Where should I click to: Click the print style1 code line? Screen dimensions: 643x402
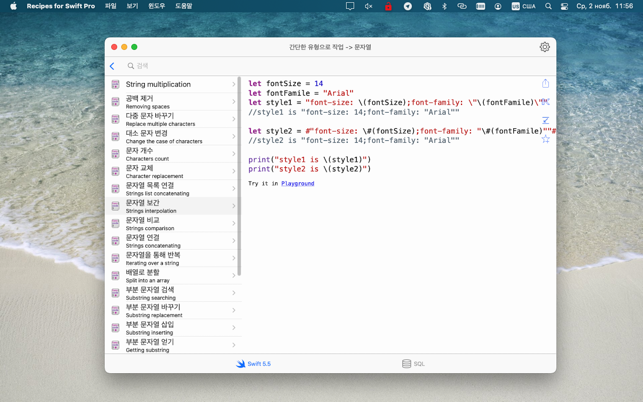(x=309, y=159)
